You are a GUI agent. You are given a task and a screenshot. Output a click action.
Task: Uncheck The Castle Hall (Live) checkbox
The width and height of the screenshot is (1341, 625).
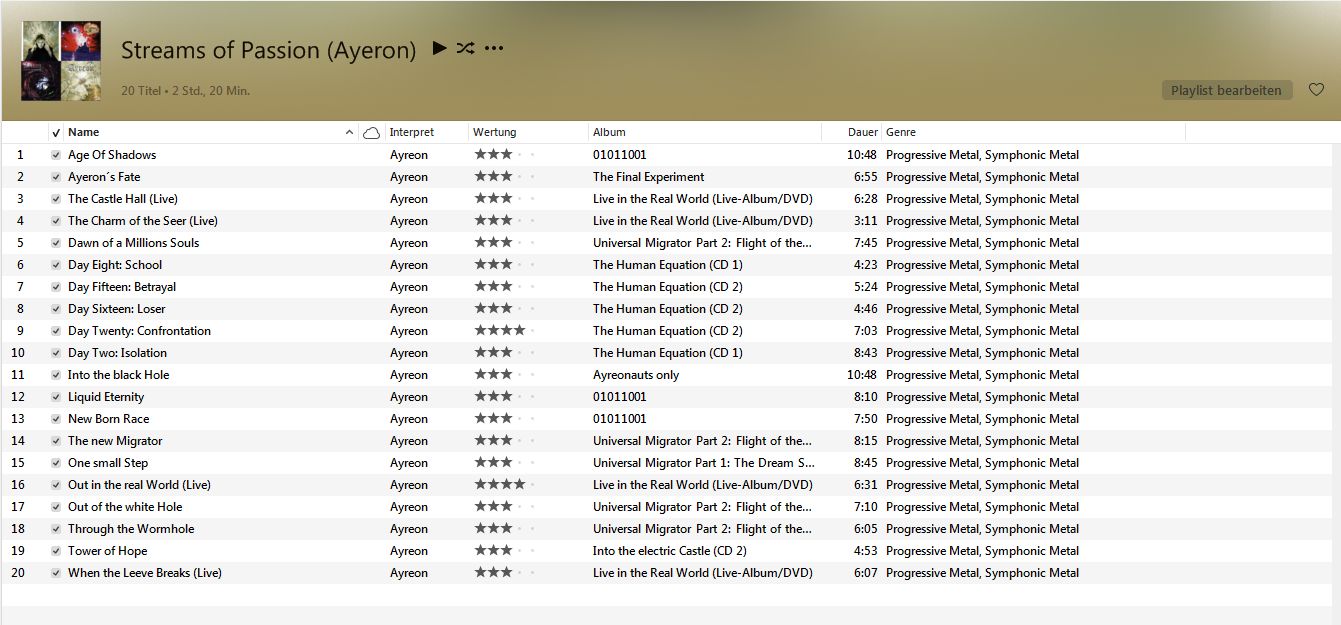point(56,199)
